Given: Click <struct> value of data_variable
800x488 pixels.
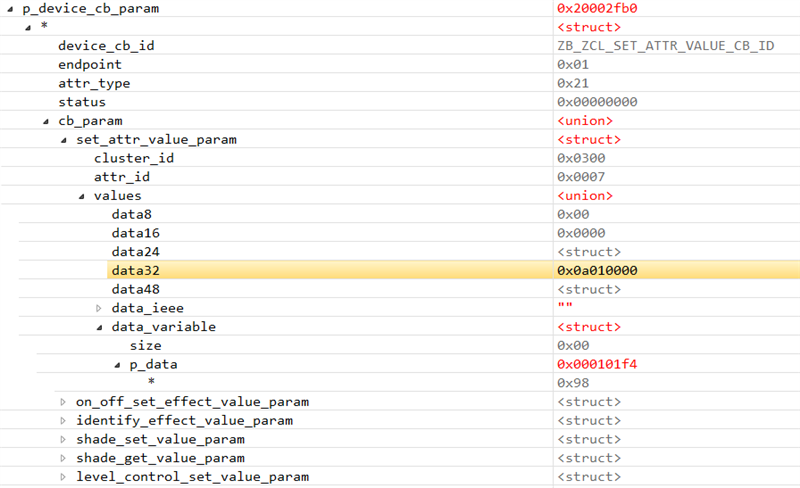Looking at the screenshot, I should 589,327.
